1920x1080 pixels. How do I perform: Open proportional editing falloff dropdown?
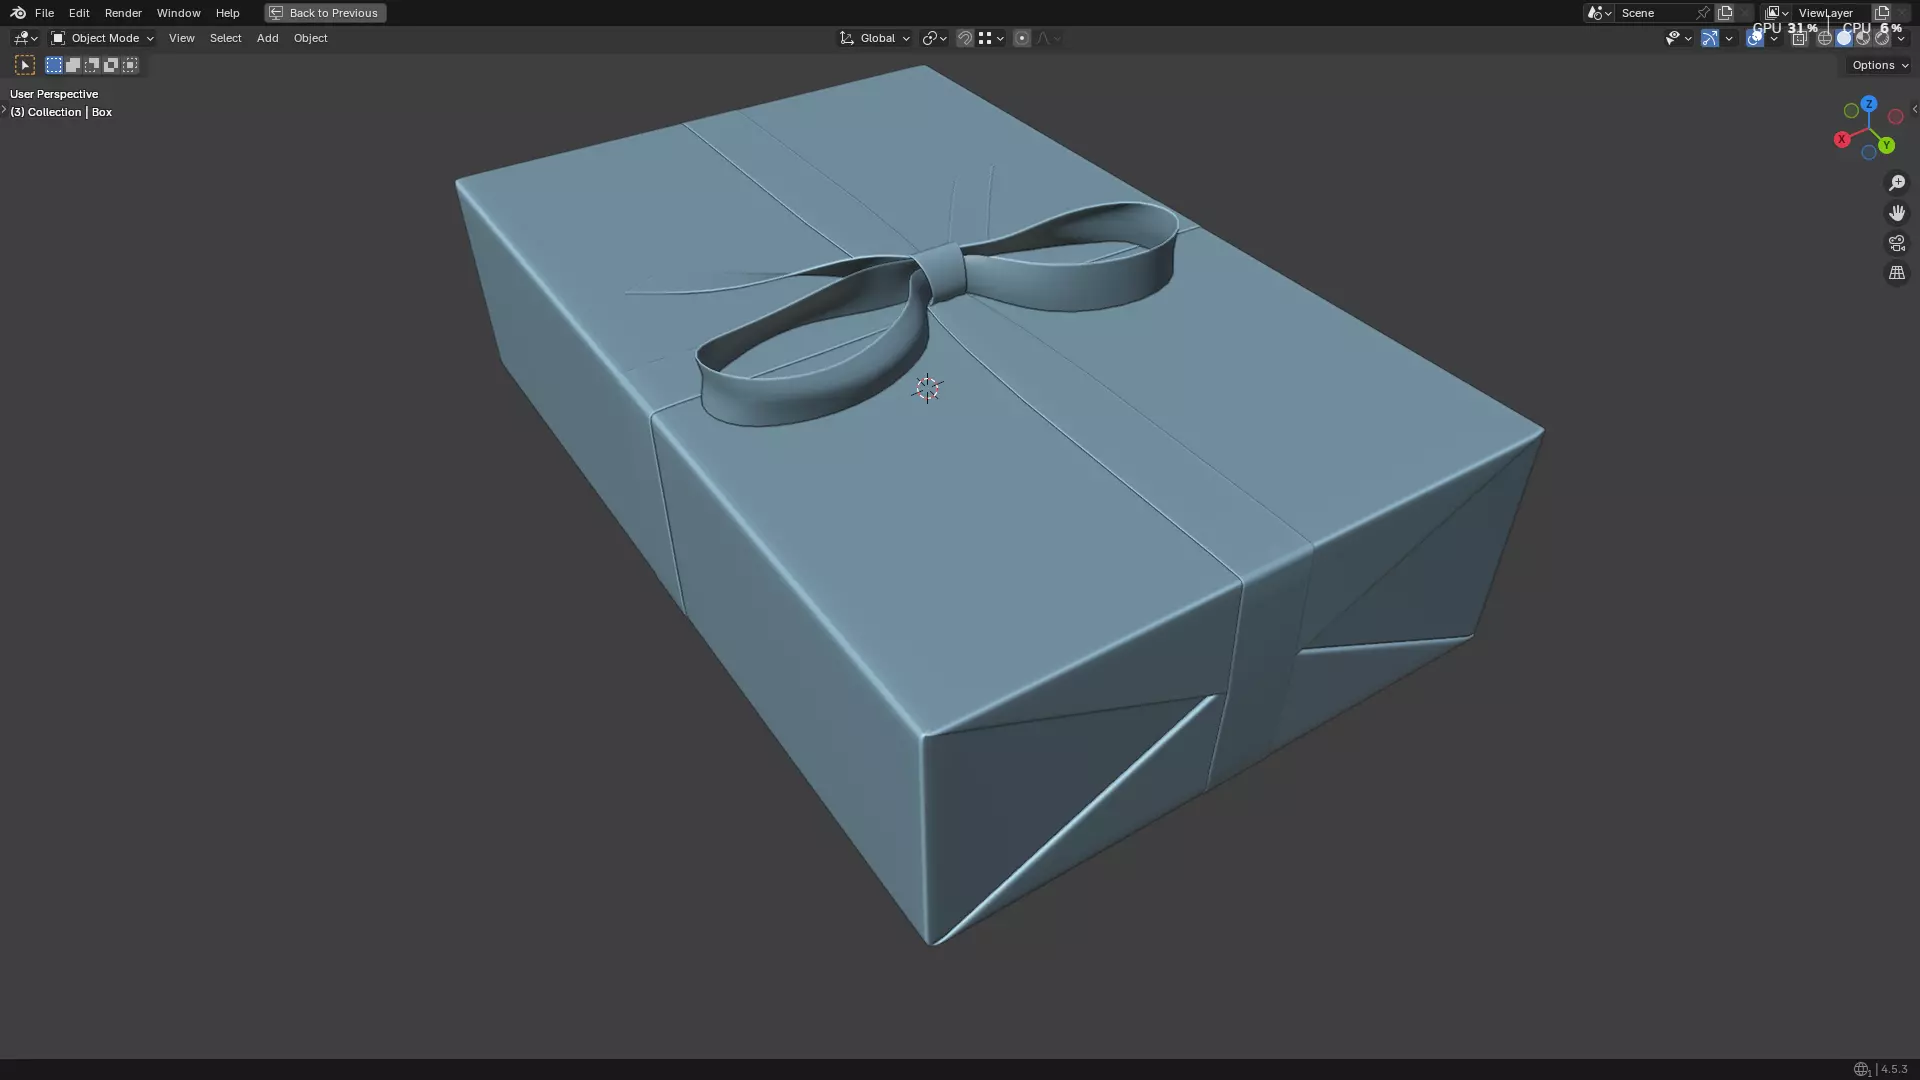coord(1048,38)
